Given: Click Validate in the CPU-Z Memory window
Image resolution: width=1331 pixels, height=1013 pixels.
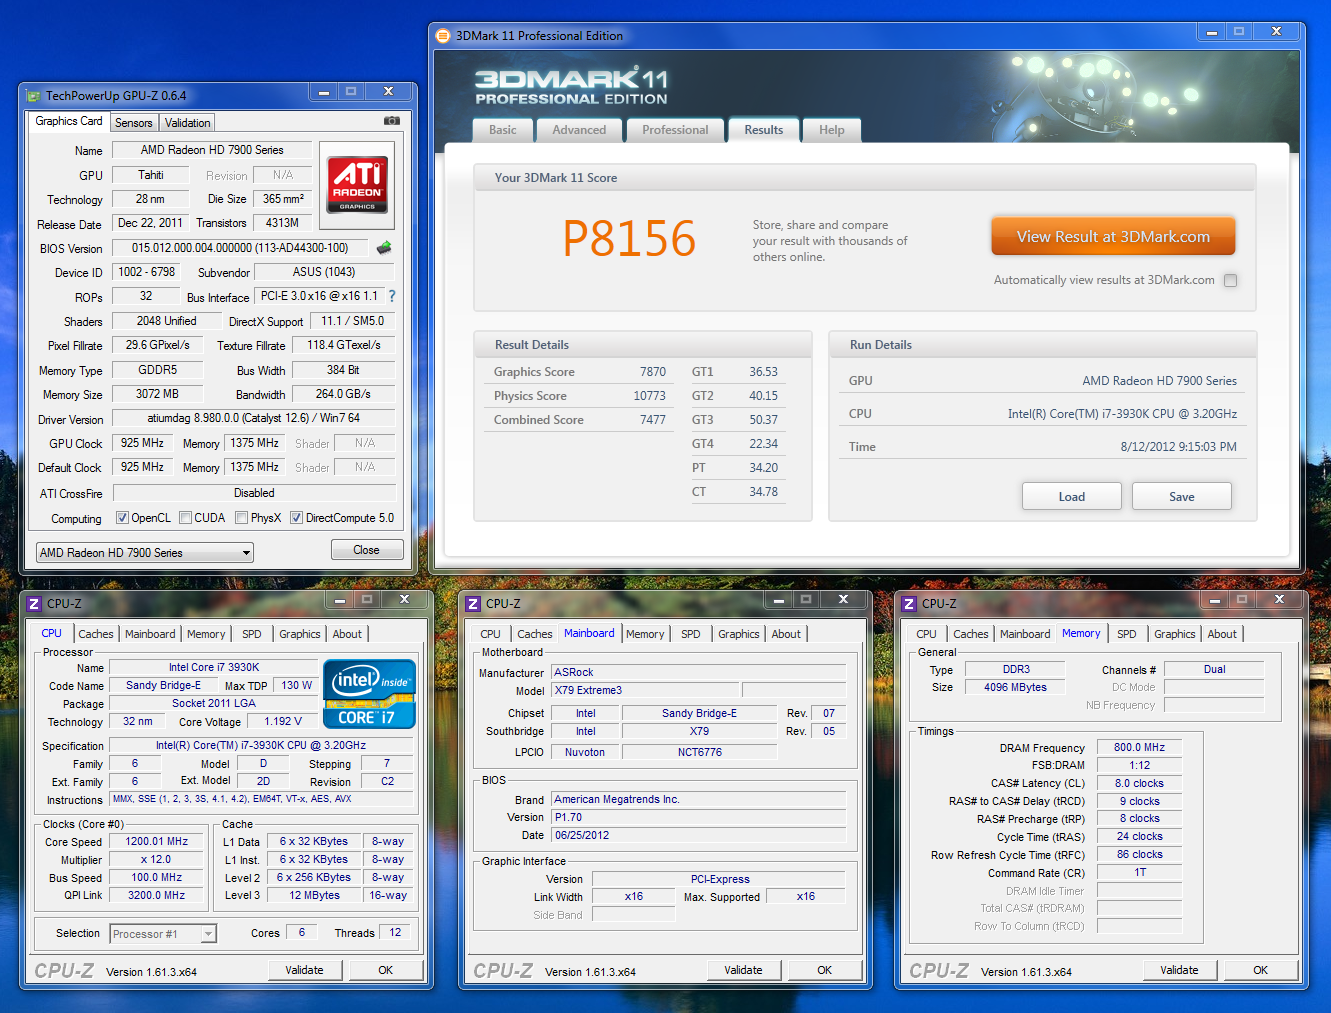Looking at the screenshot, I should 1180,970.
